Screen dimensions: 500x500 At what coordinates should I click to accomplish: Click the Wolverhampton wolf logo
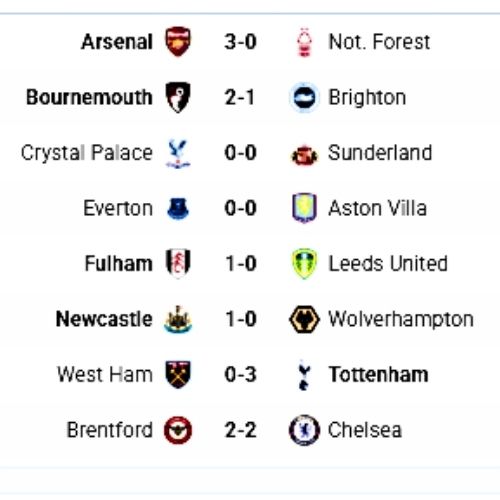click(304, 319)
